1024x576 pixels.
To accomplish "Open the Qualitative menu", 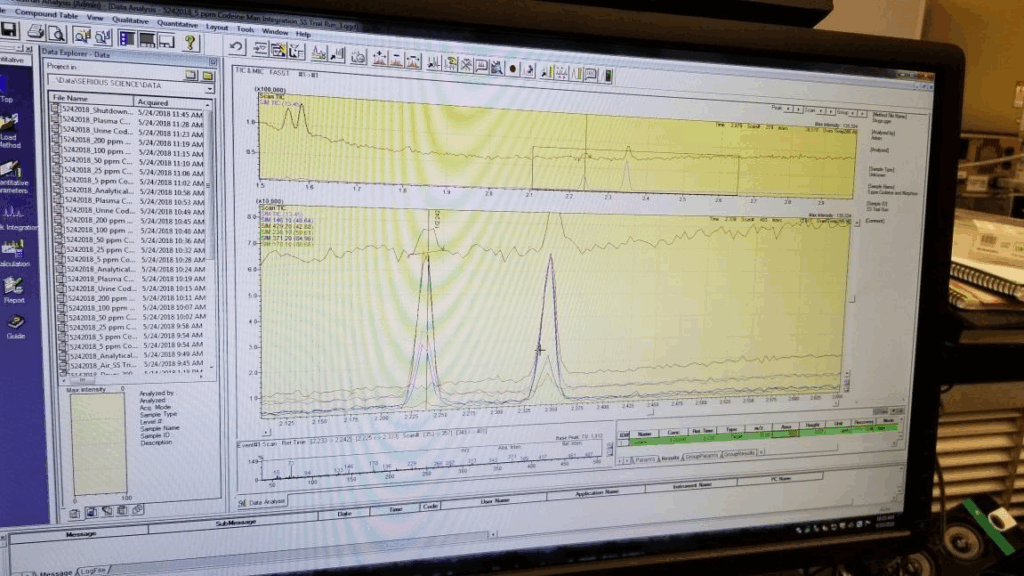I will click(129, 17).
